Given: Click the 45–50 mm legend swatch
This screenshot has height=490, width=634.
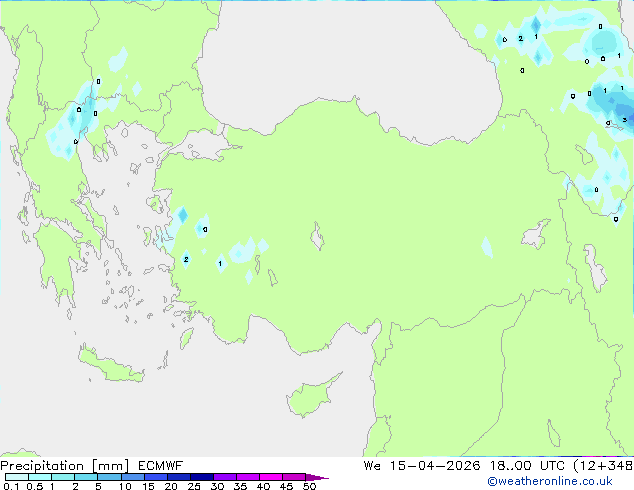Looking at the screenshot, I should [x=294, y=477].
